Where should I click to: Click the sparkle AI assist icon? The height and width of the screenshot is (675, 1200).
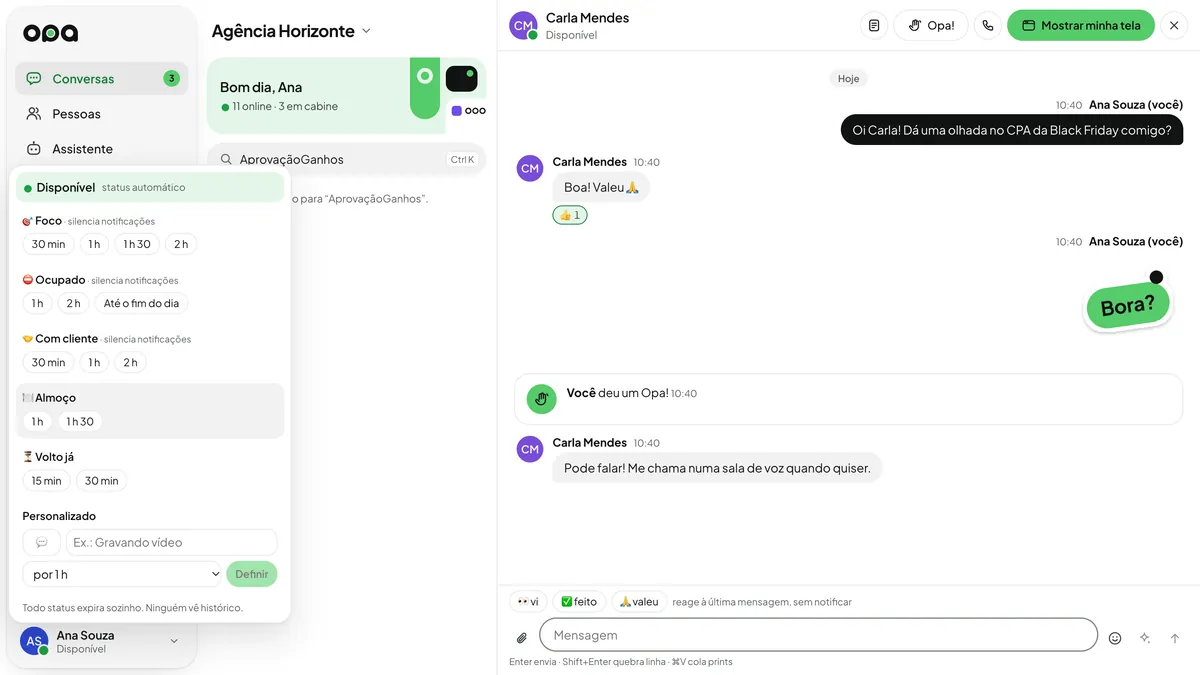point(1145,638)
